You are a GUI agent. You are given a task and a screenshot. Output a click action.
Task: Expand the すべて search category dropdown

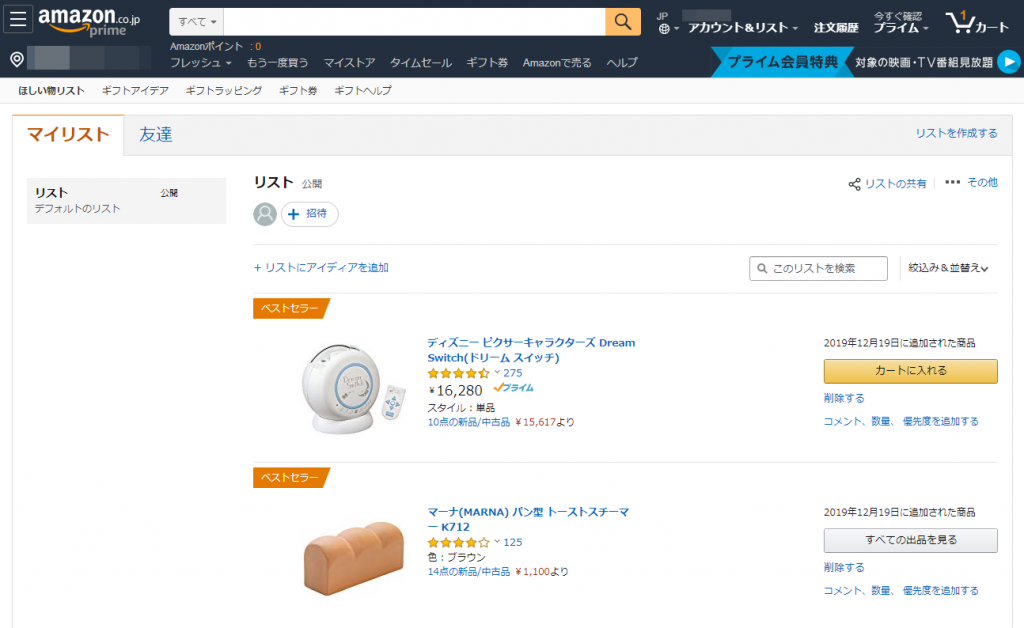pyautogui.click(x=197, y=22)
